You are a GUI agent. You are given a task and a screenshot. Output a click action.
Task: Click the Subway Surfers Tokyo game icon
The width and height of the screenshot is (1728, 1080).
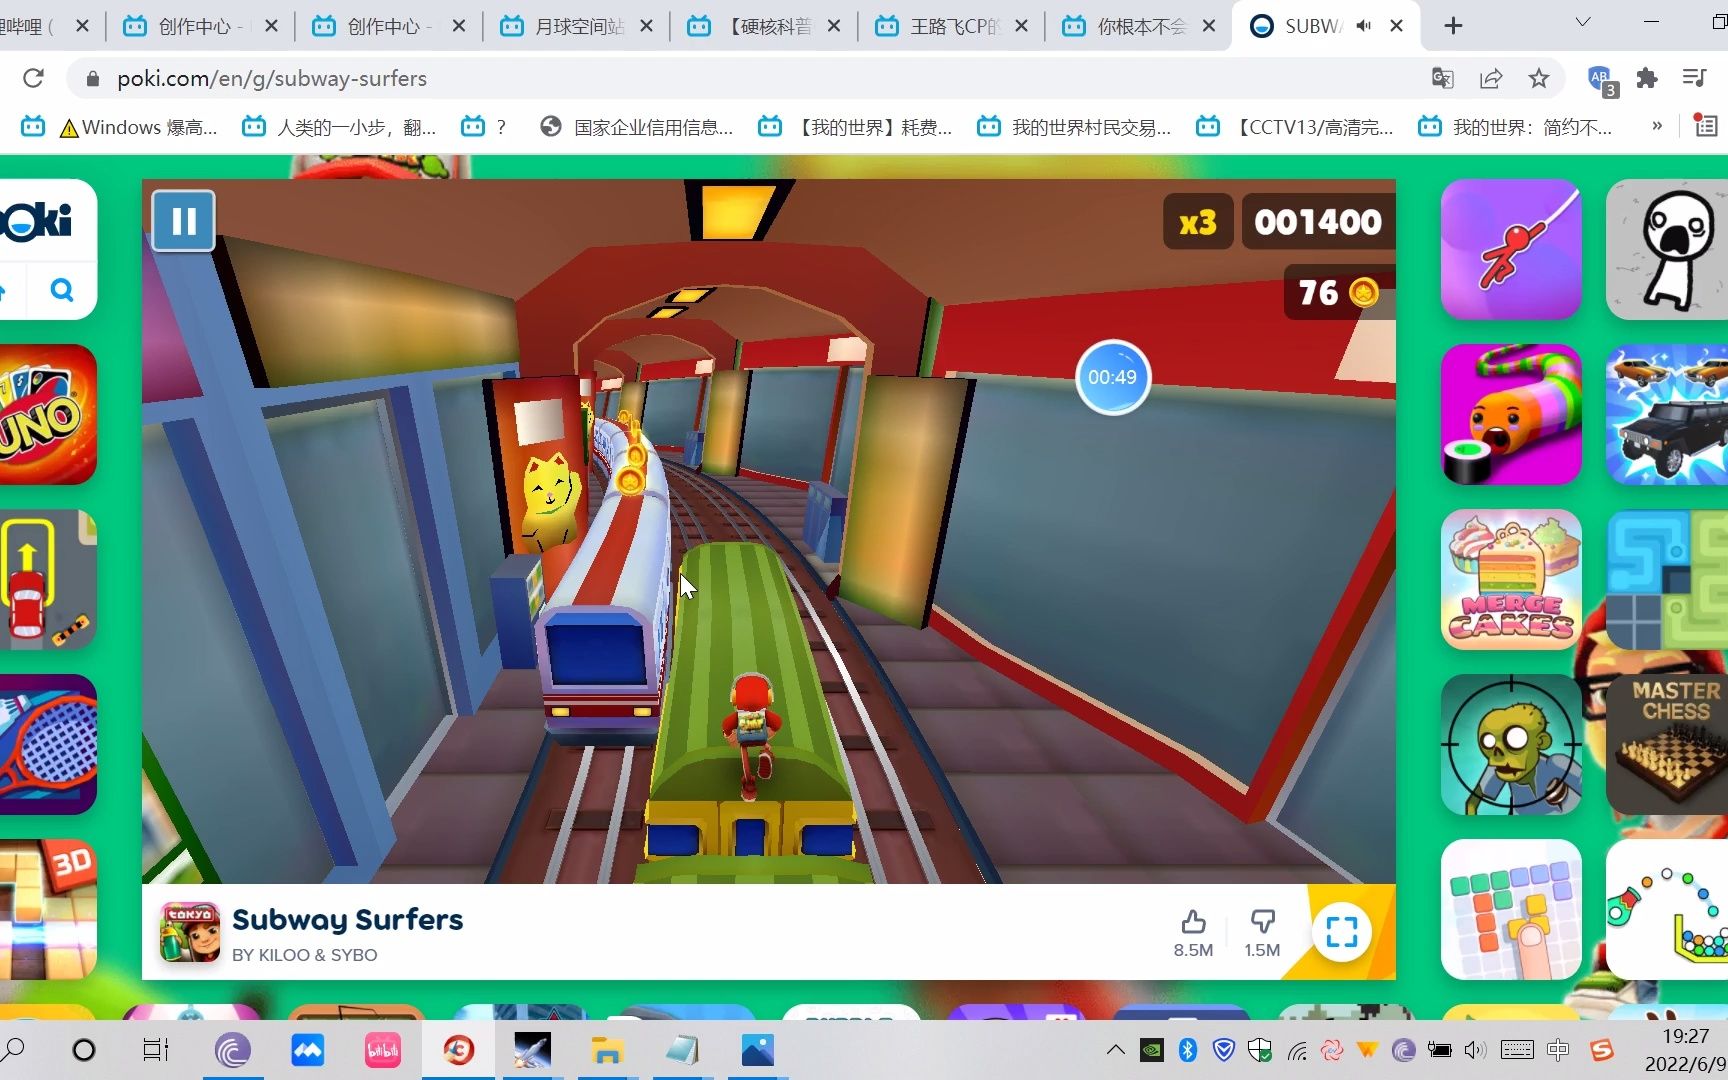pos(190,932)
